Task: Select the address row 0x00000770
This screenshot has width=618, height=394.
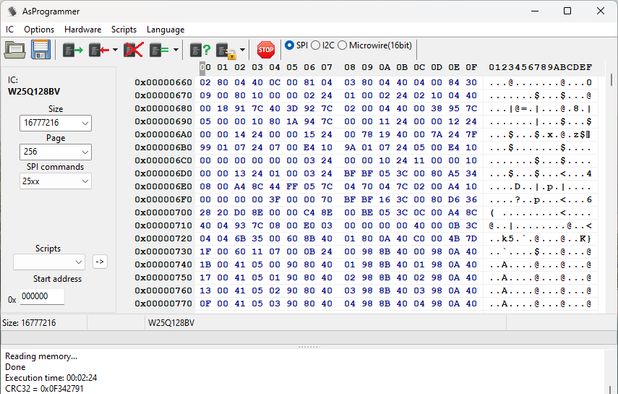Action: pyautogui.click(x=163, y=303)
